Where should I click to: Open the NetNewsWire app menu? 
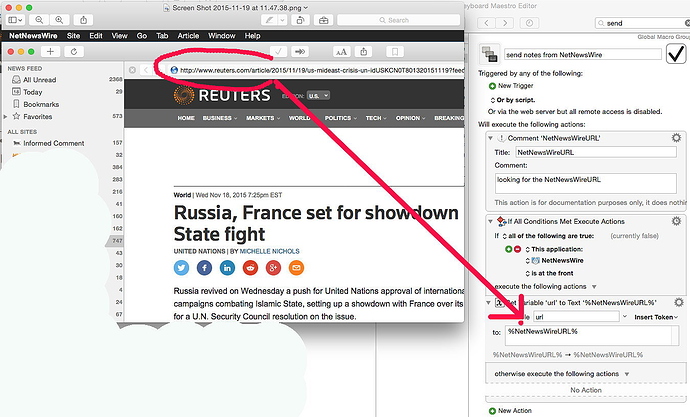coord(33,36)
